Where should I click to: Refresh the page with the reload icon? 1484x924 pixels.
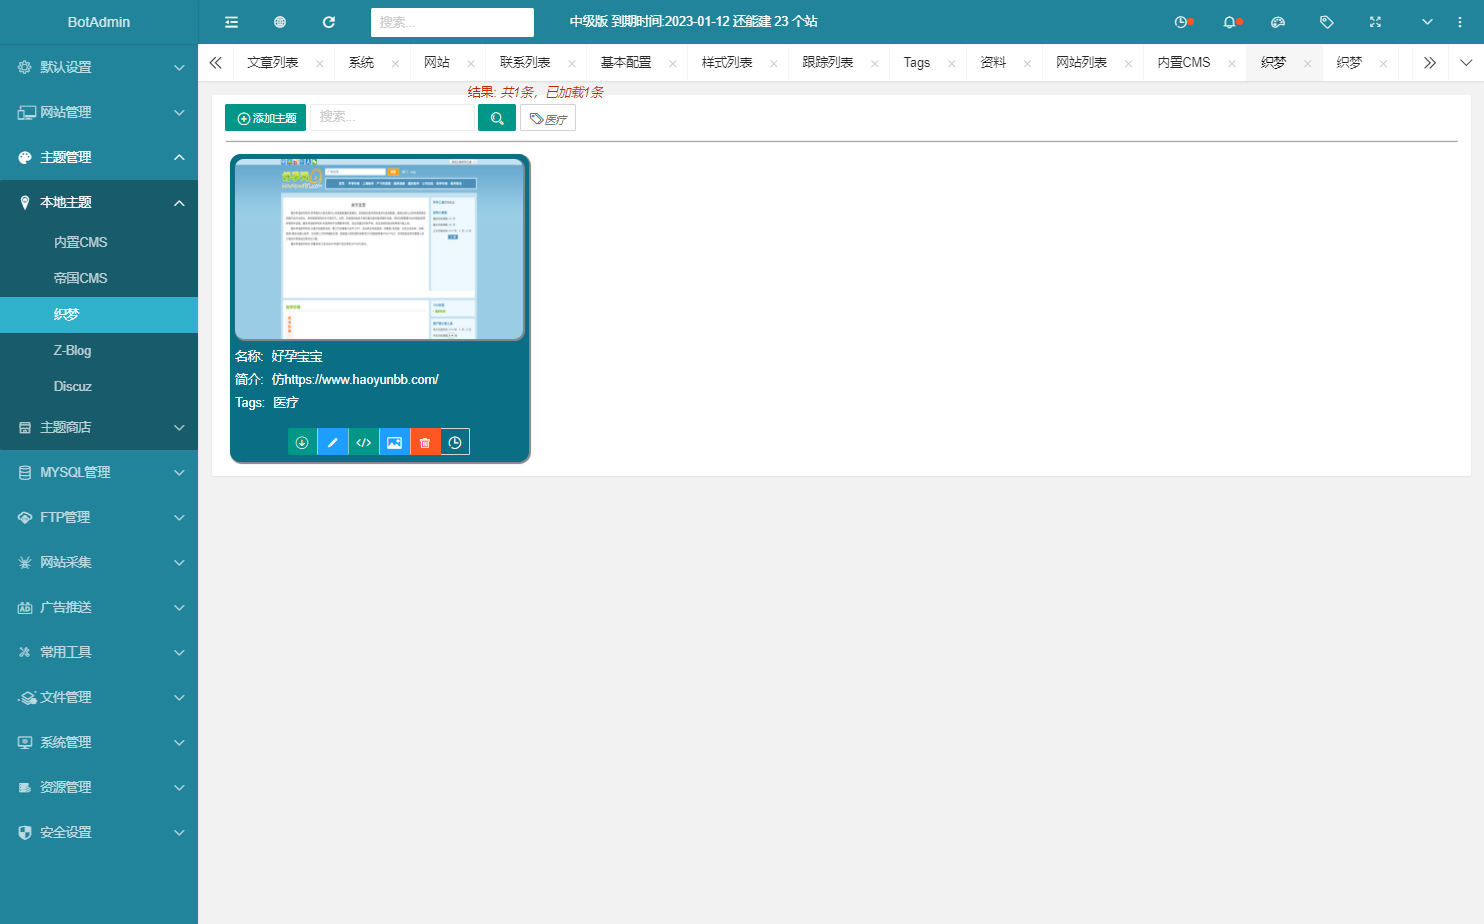click(329, 22)
